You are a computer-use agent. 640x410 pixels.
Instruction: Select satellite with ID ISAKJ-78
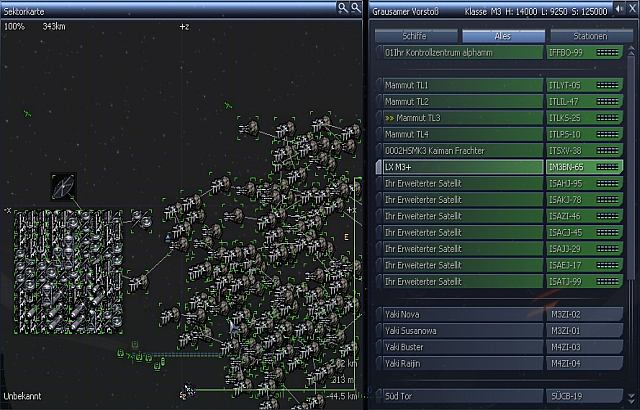pos(500,199)
